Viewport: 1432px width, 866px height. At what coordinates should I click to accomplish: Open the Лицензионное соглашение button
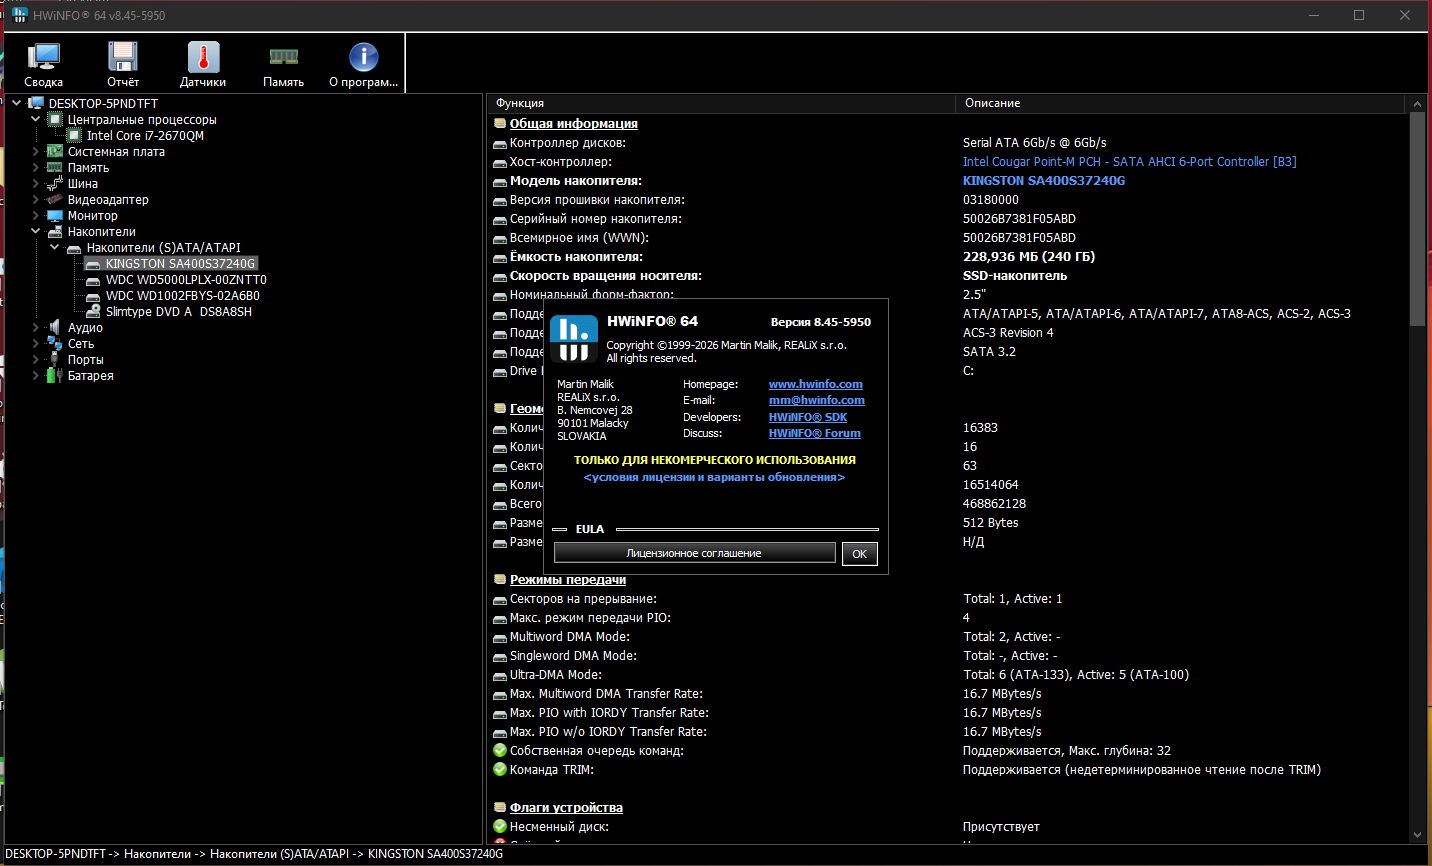point(694,553)
